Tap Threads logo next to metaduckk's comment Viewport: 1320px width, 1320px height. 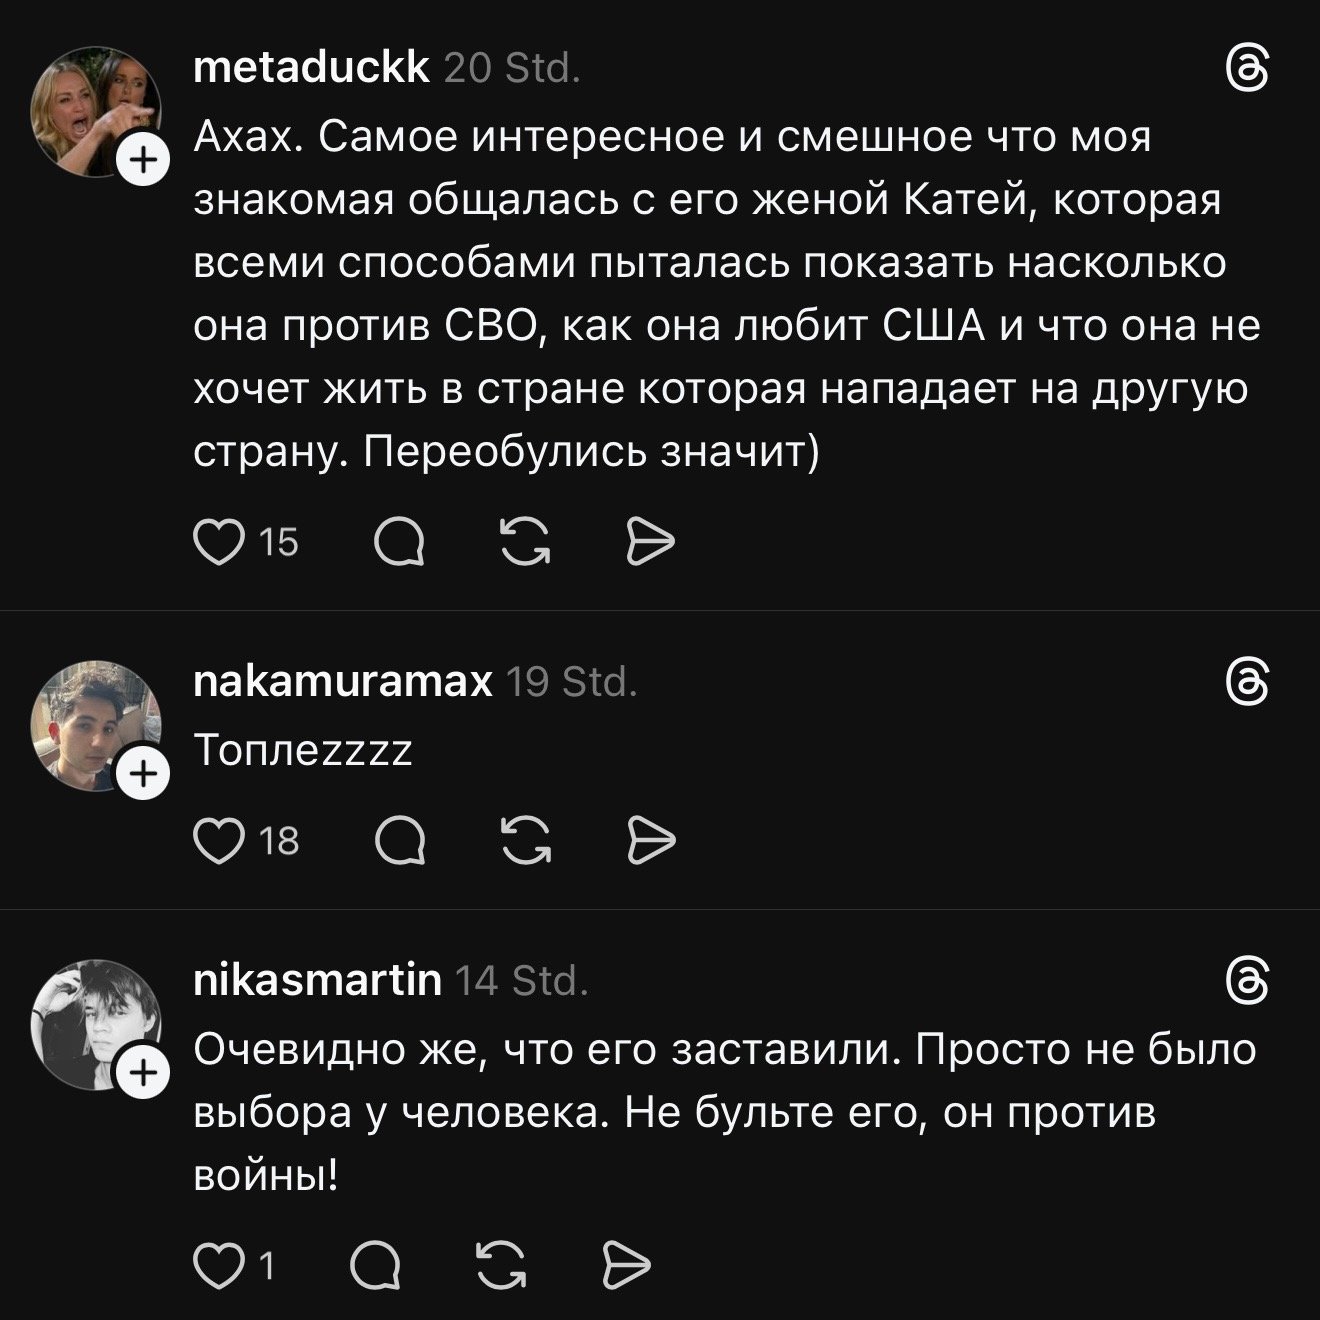coord(1248,72)
